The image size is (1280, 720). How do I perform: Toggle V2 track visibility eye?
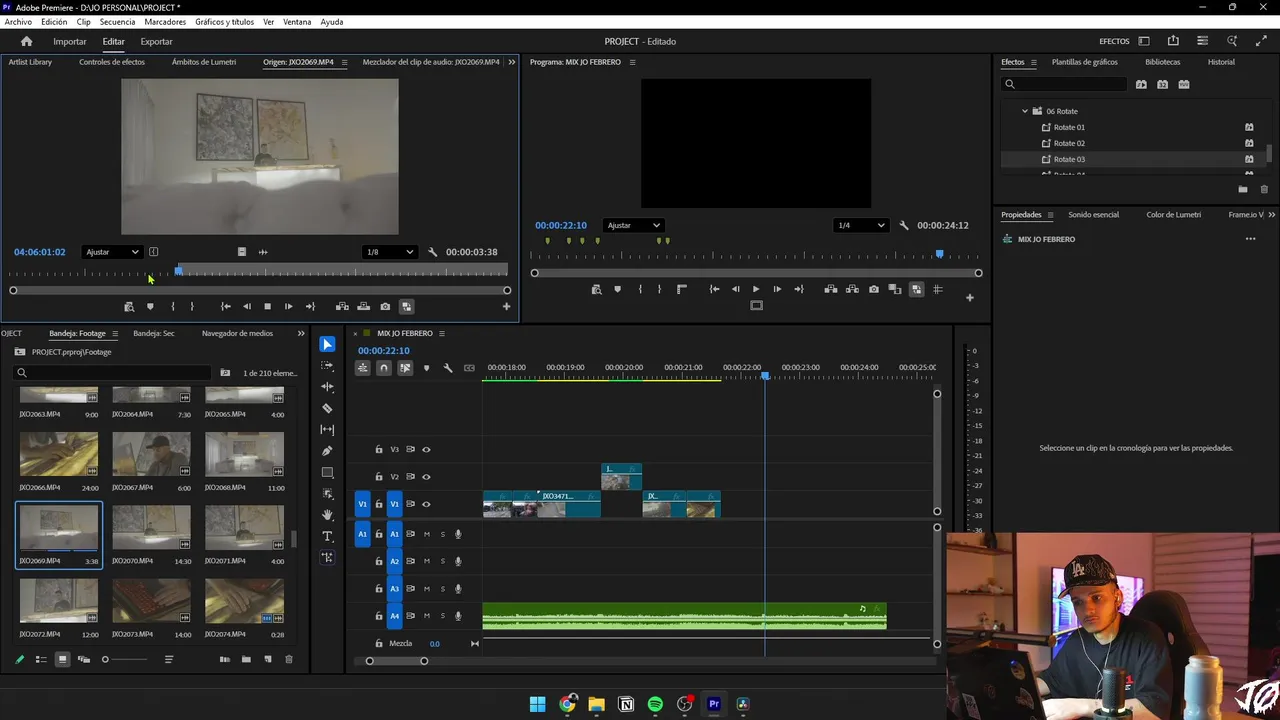426,477
